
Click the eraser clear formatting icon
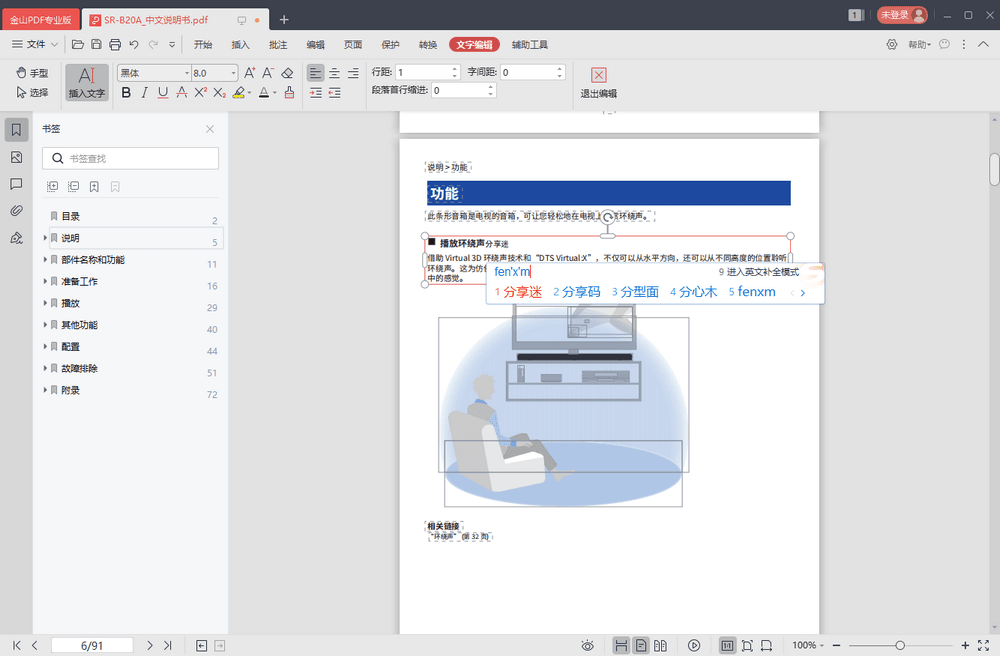(287, 73)
